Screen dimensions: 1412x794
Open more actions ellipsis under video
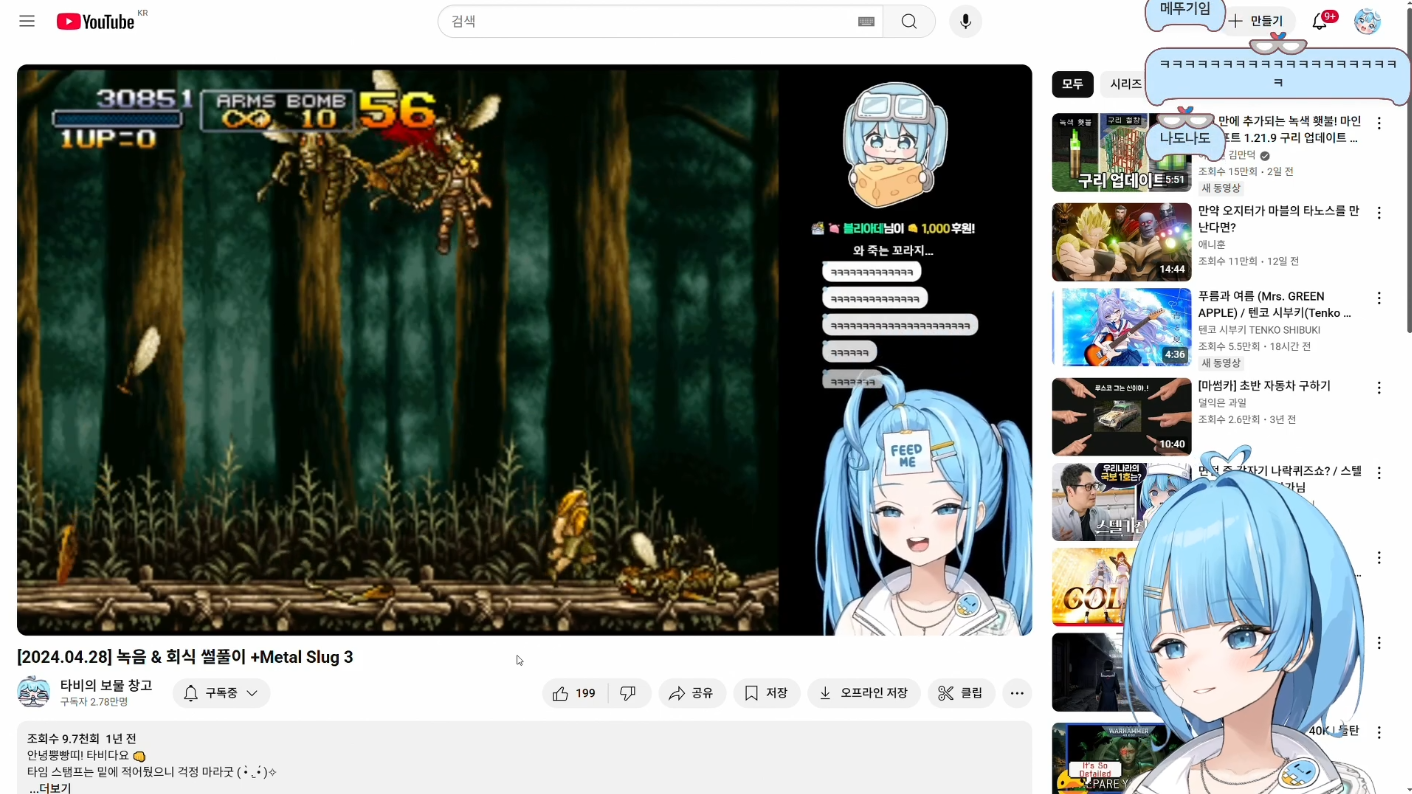tap(1017, 693)
